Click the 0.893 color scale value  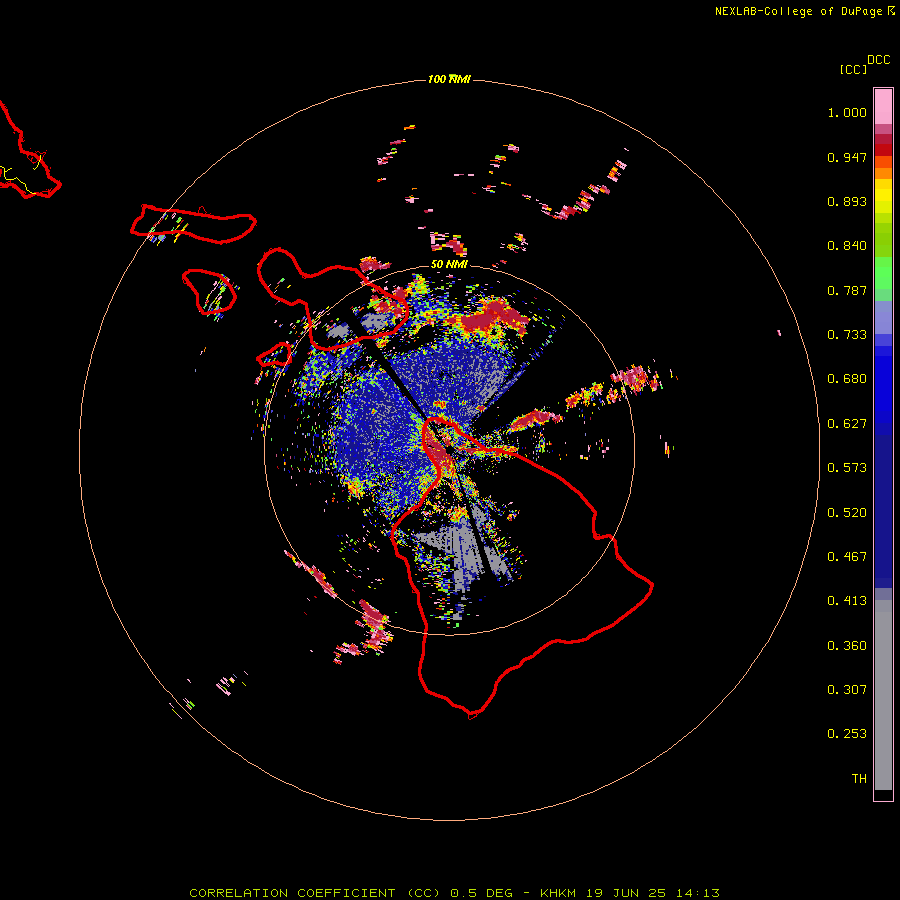click(847, 201)
